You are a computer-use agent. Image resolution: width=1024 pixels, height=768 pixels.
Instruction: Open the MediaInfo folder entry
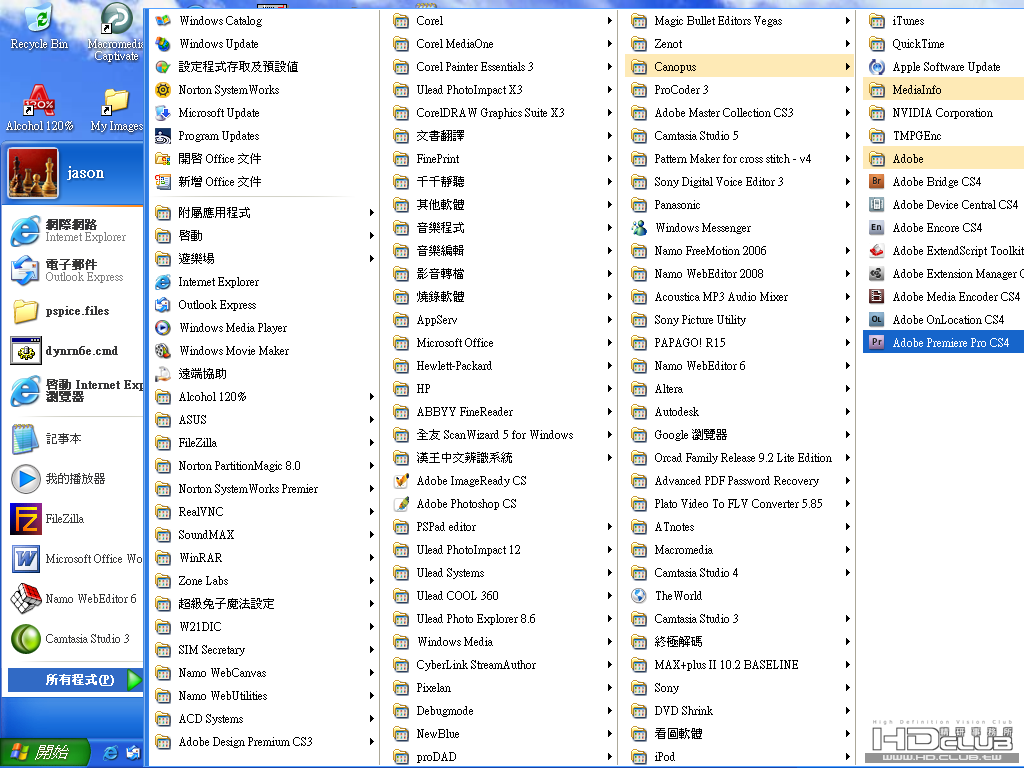pyautogui.click(x=943, y=89)
